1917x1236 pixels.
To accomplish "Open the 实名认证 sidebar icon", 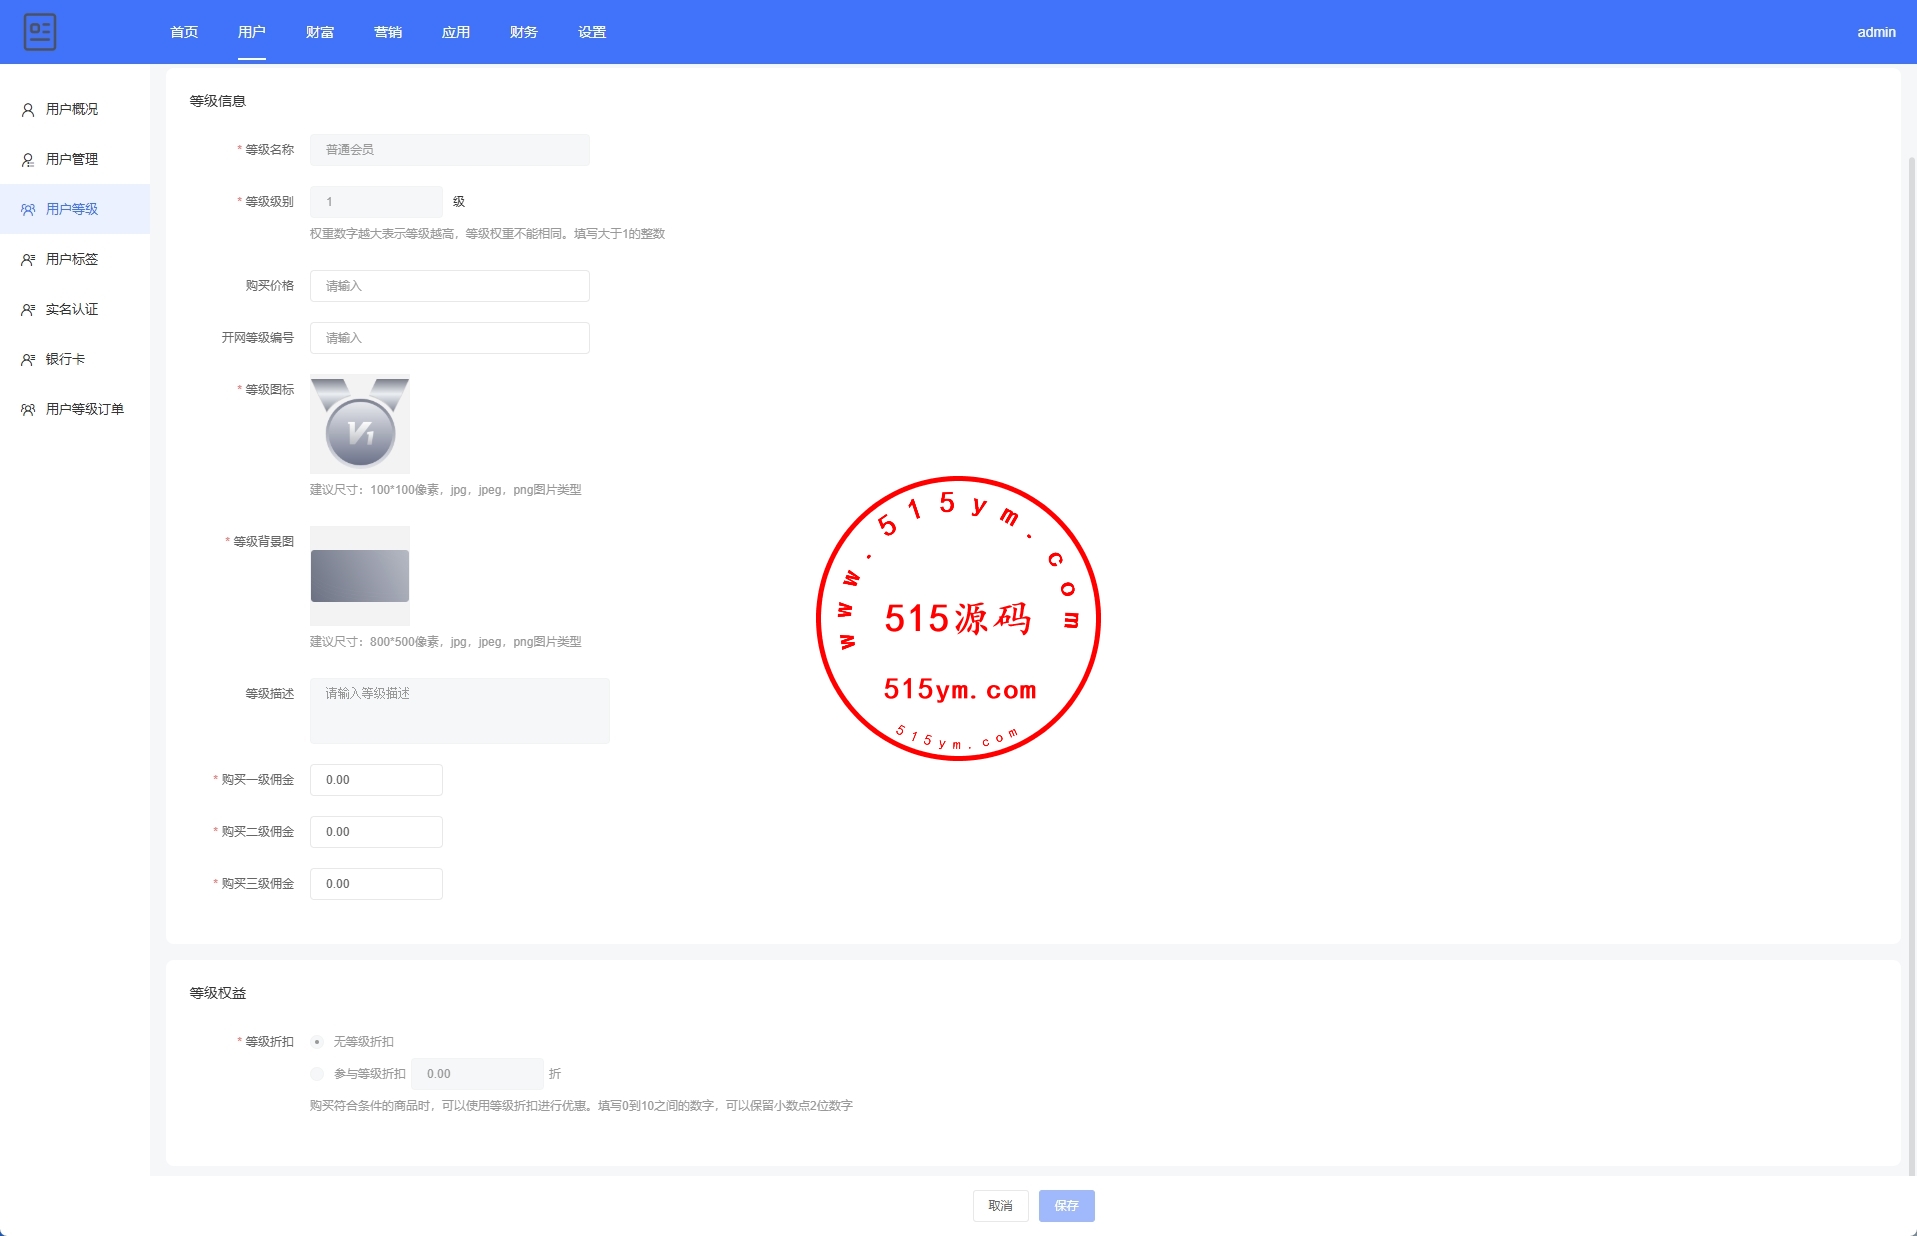I will point(28,310).
